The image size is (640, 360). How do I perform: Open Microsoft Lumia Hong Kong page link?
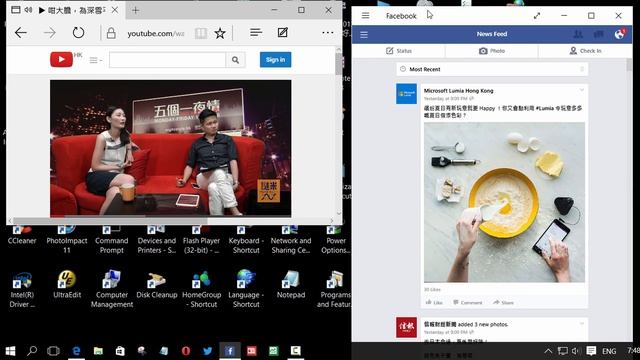click(458, 91)
